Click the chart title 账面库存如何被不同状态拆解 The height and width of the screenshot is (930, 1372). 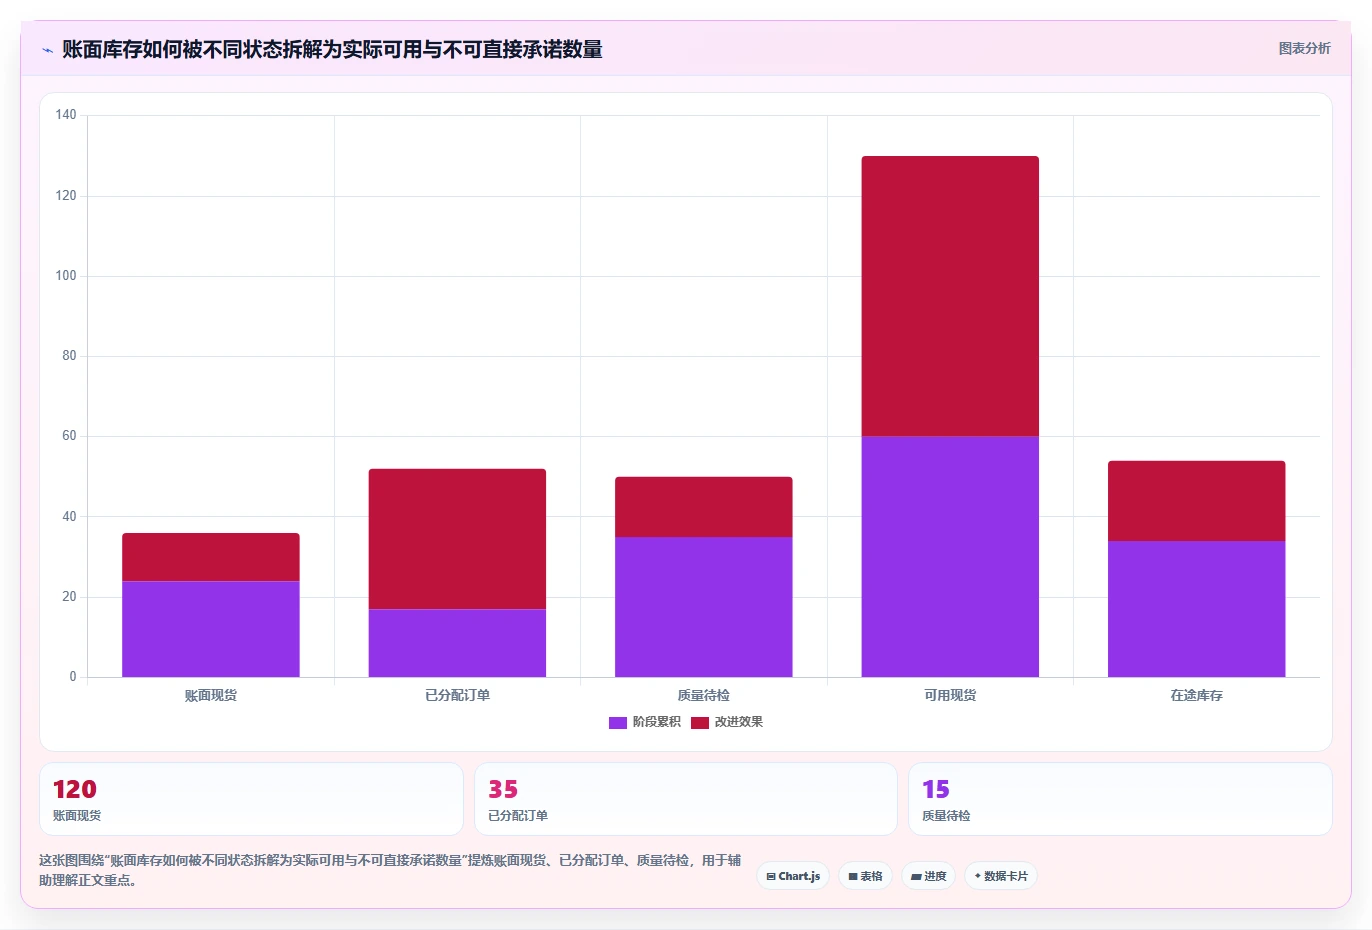[332, 50]
